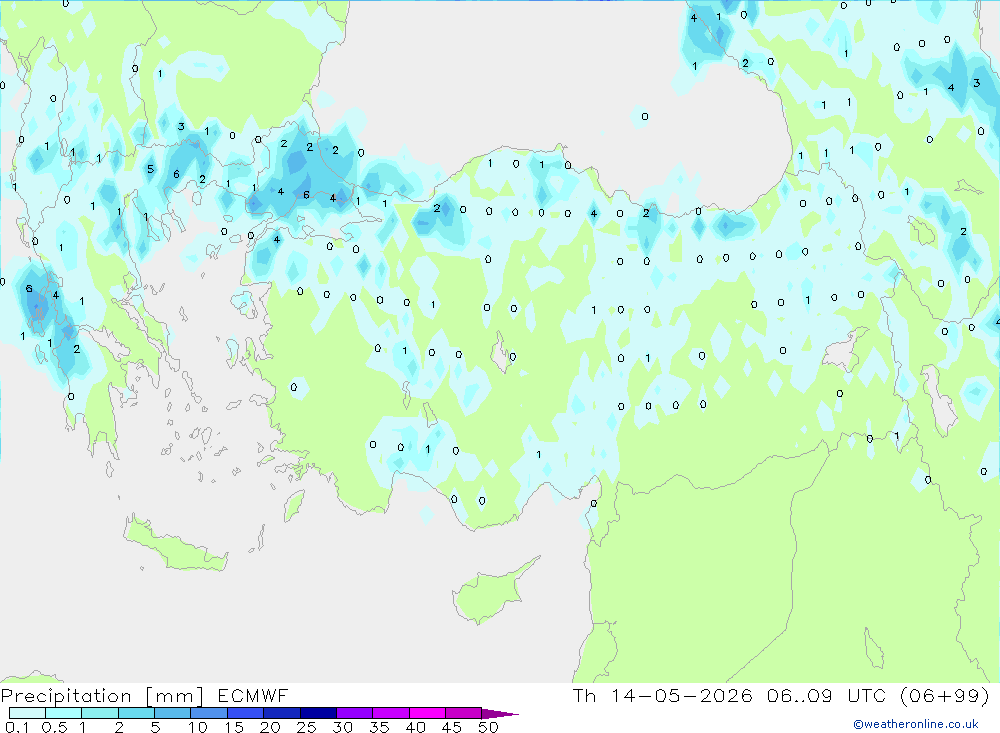Click the 0.1 to 0.5 legend swatch
The height and width of the screenshot is (733, 1000).
click(27, 713)
